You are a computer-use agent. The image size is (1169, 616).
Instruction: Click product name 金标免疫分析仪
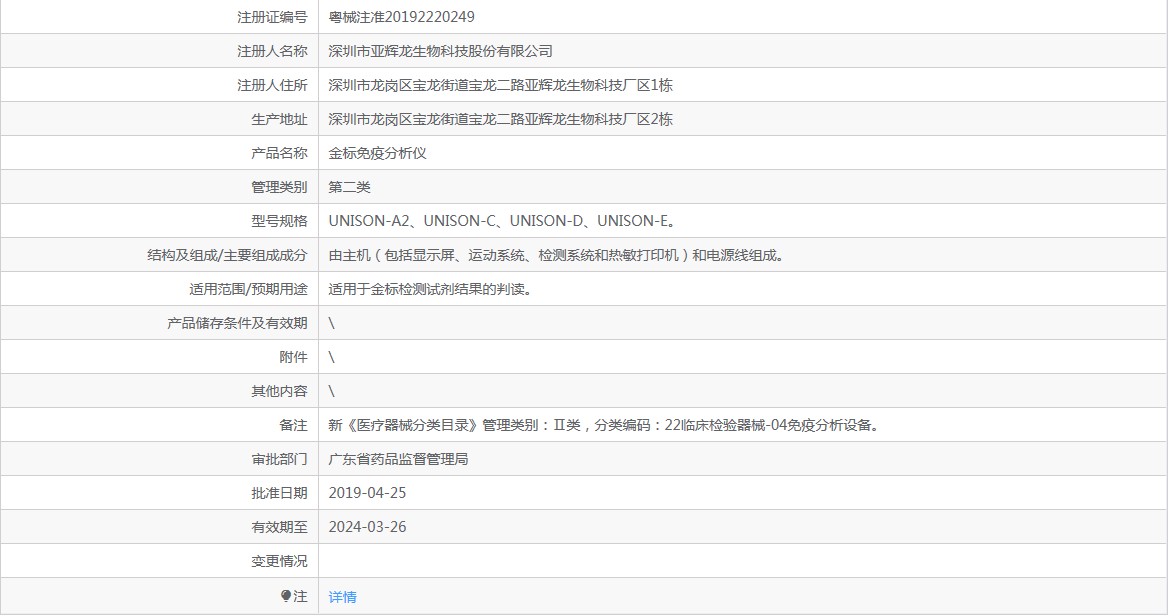(x=377, y=153)
